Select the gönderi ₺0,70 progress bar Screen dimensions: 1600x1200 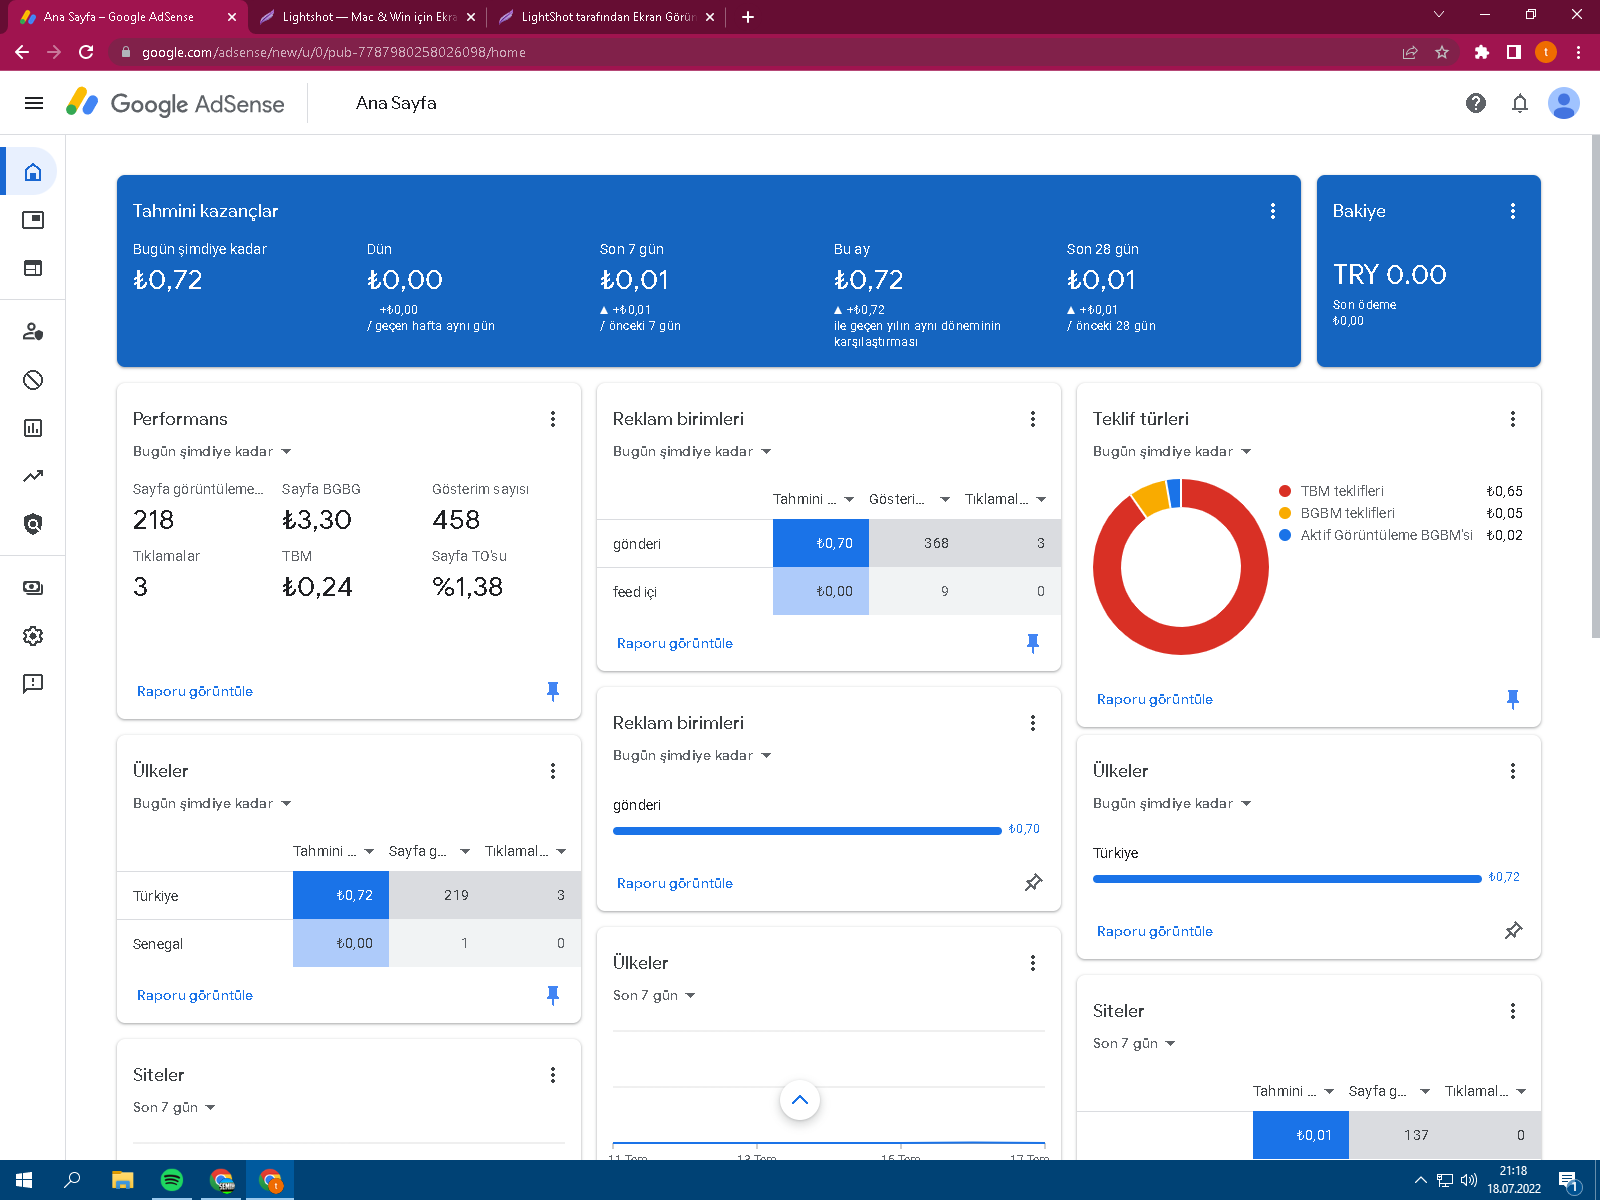[807, 830]
